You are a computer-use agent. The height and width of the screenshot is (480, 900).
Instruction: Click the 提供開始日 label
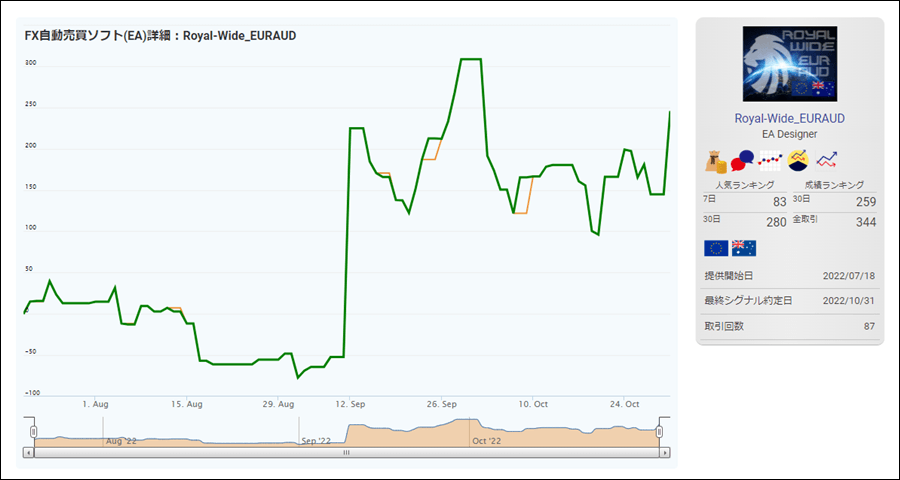(x=728, y=276)
